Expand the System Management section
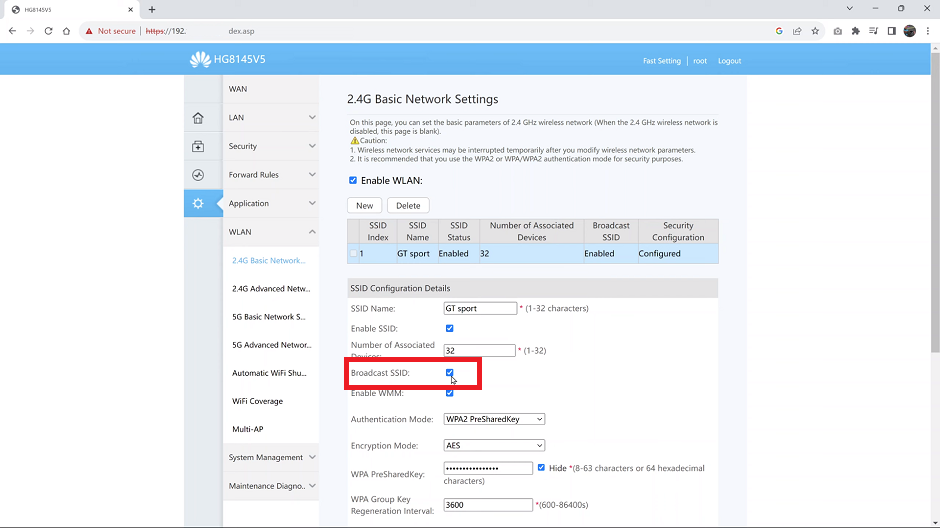This screenshot has width=940, height=528. [x=271, y=457]
